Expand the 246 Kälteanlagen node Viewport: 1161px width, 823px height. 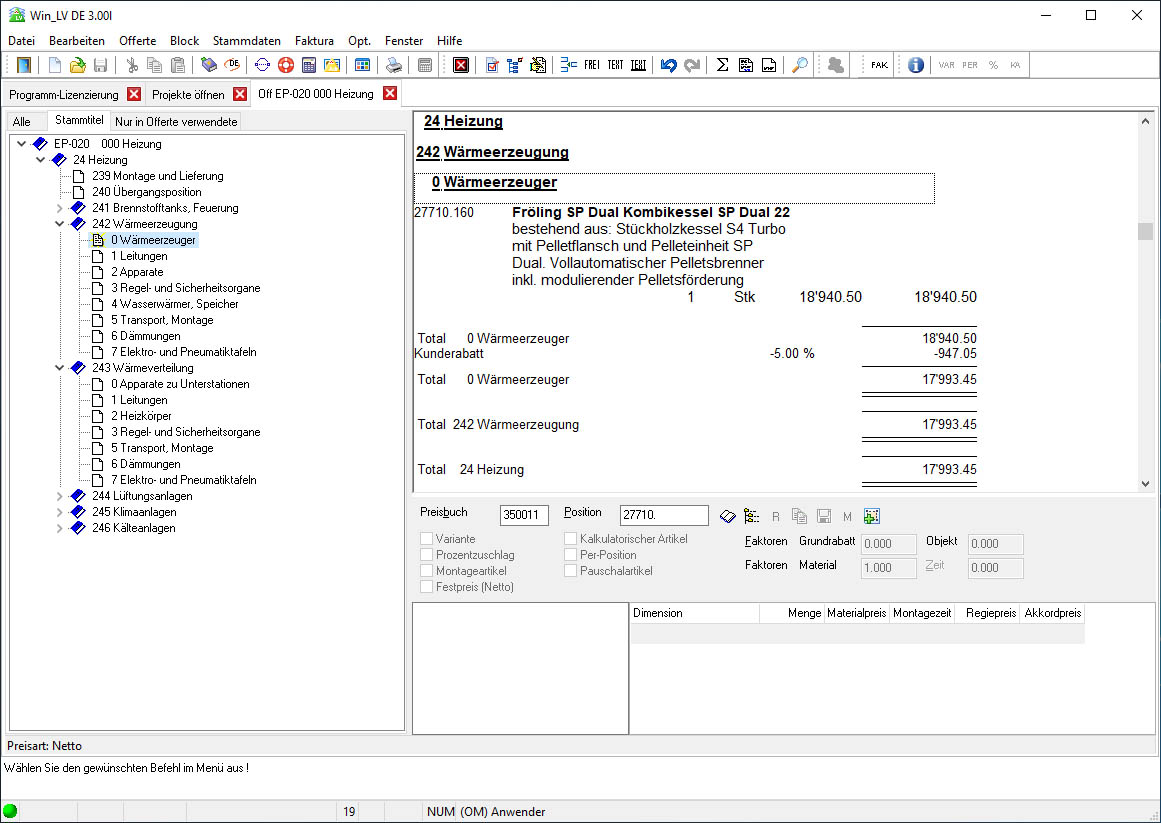point(60,528)
